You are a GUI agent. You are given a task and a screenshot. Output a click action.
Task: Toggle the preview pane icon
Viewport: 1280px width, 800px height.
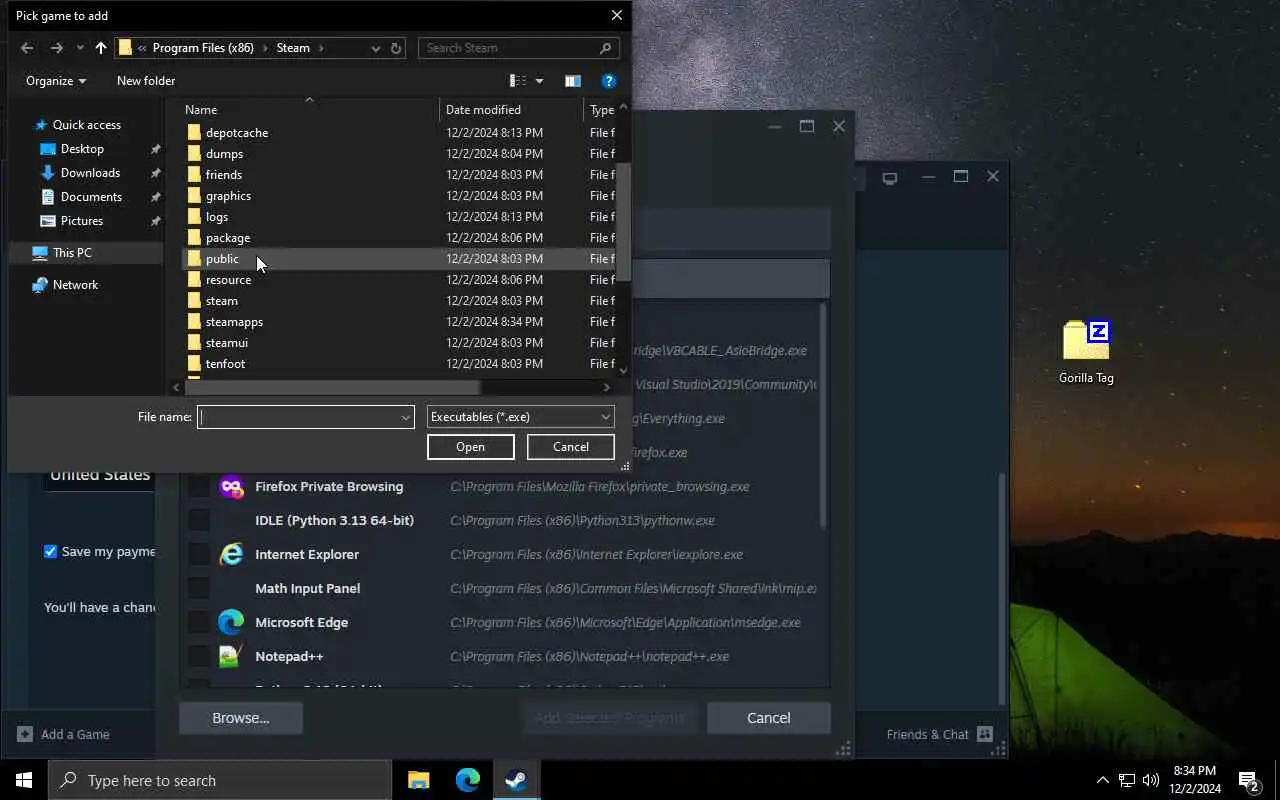[573, 81]
